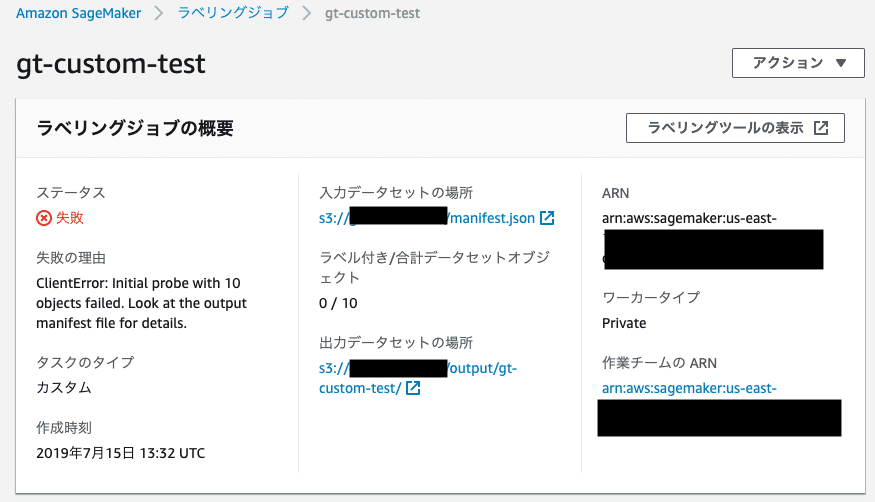Click the 失敗の理由 label
Screen dimensions: 875x502
(x=71, y=258)
